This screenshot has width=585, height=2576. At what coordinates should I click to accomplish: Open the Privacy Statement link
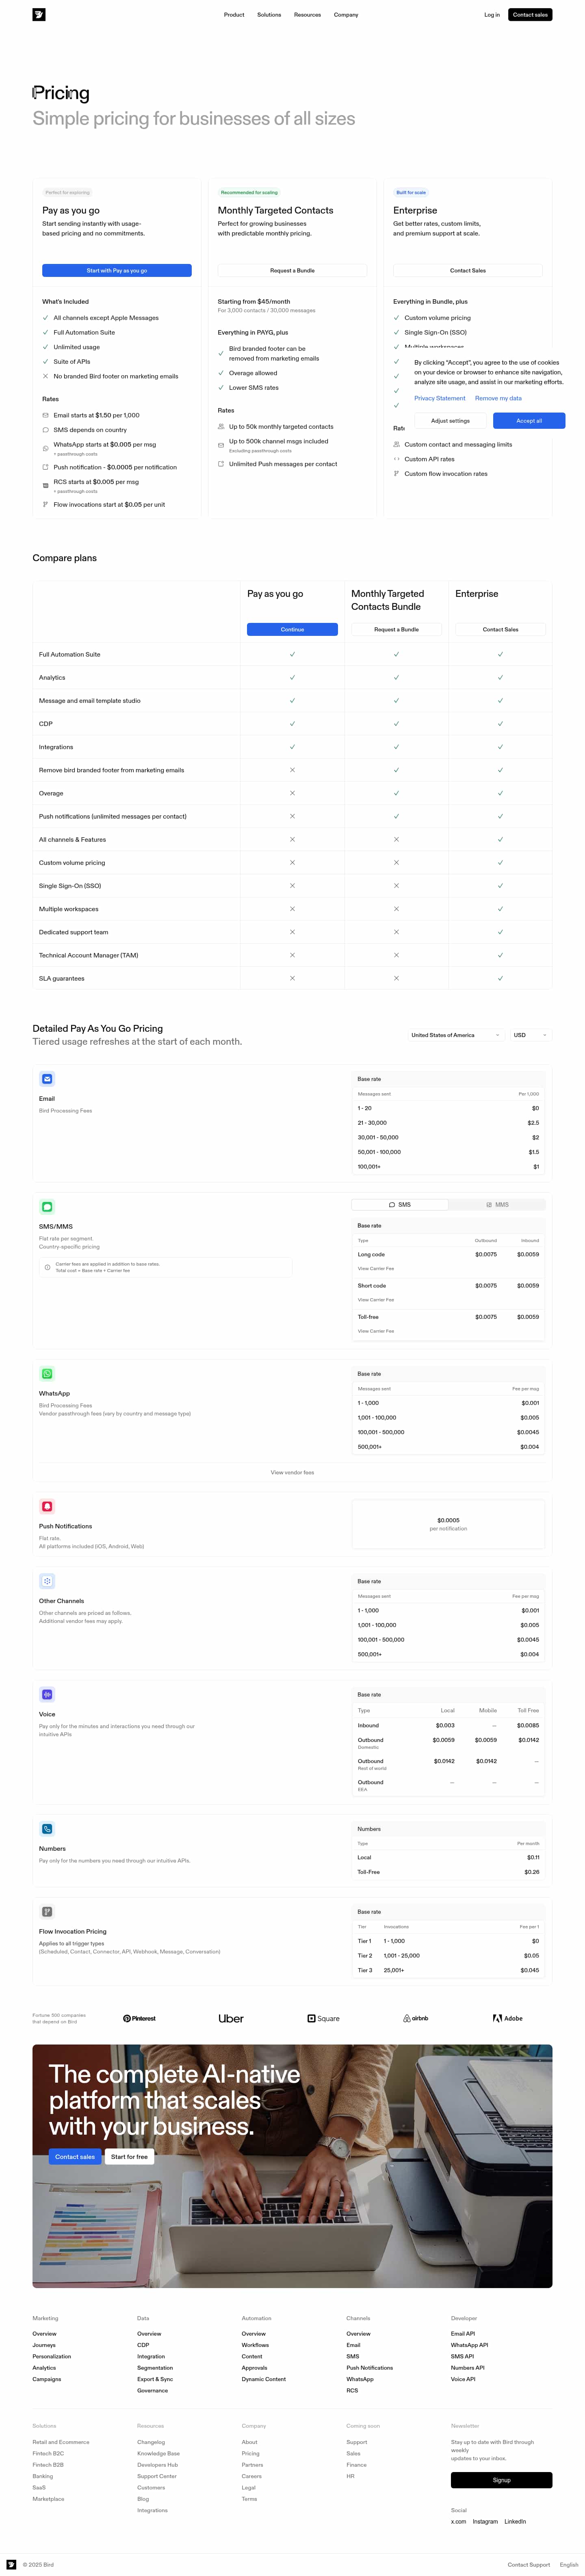(x=440, y=398)
